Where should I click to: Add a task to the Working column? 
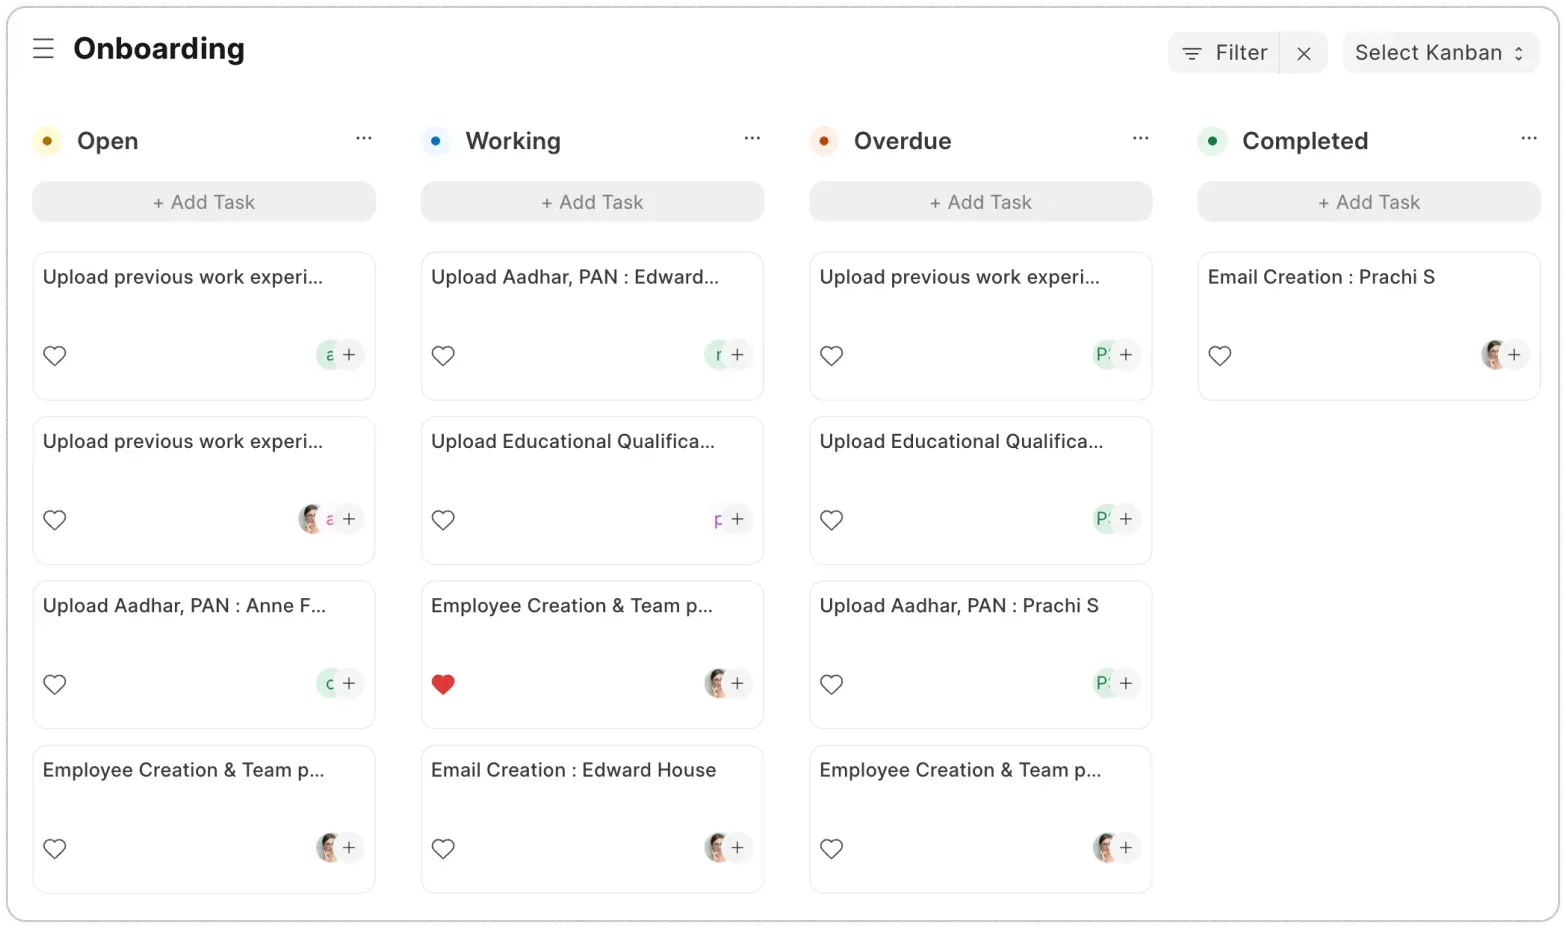(592, 201)
